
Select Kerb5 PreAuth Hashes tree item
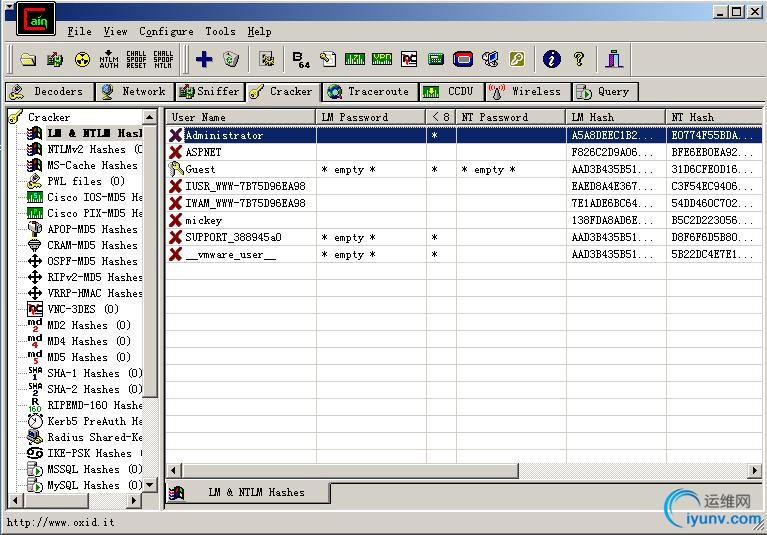(94, 421)
